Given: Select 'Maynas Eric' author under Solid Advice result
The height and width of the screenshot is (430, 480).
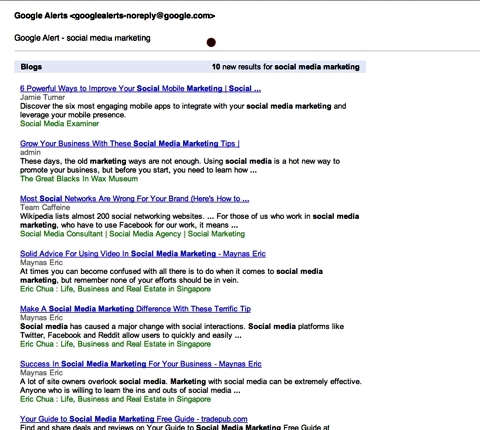Looking at the screenshot, I should point(41,262).
